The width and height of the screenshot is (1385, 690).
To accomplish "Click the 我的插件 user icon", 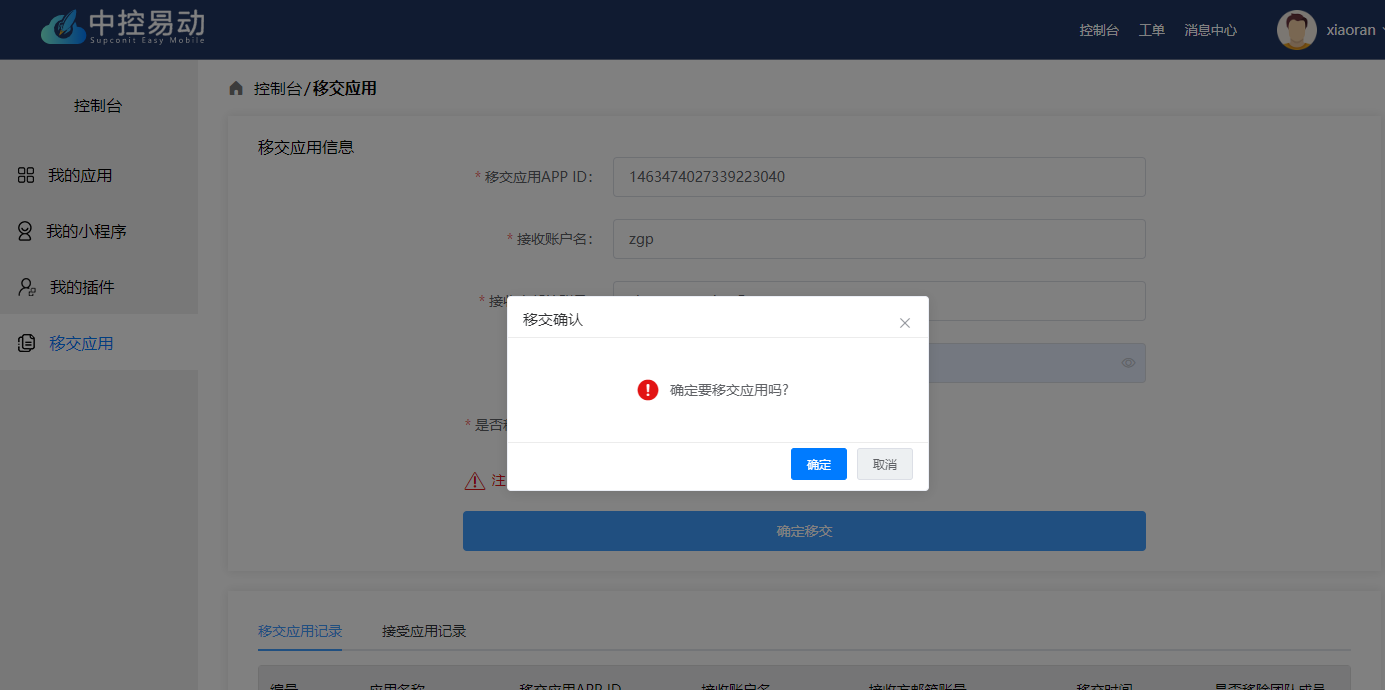I will pyautogui.click(x=27, y=287).
